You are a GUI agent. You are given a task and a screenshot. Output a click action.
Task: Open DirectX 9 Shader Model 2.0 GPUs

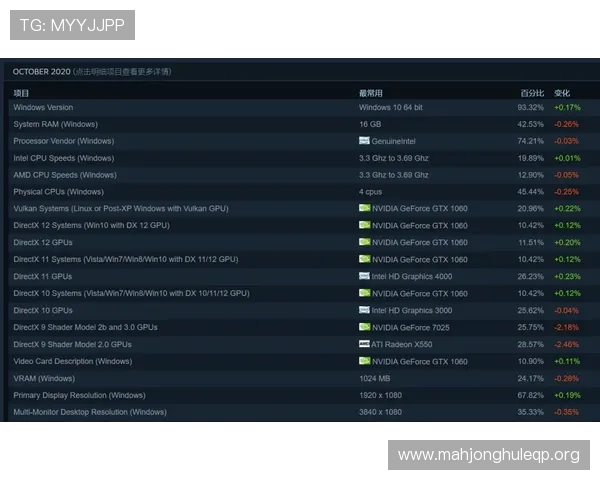point(72,344)
